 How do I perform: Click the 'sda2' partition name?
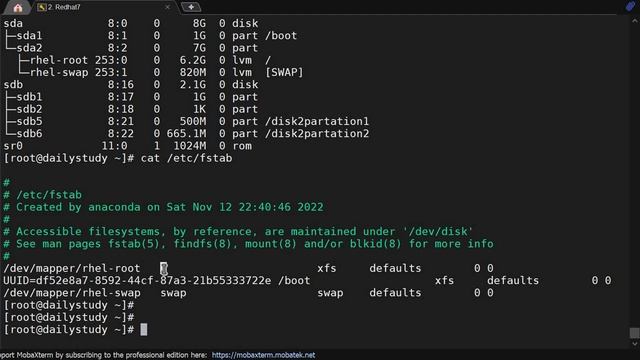pyautogui.click(x=29, y=48)
